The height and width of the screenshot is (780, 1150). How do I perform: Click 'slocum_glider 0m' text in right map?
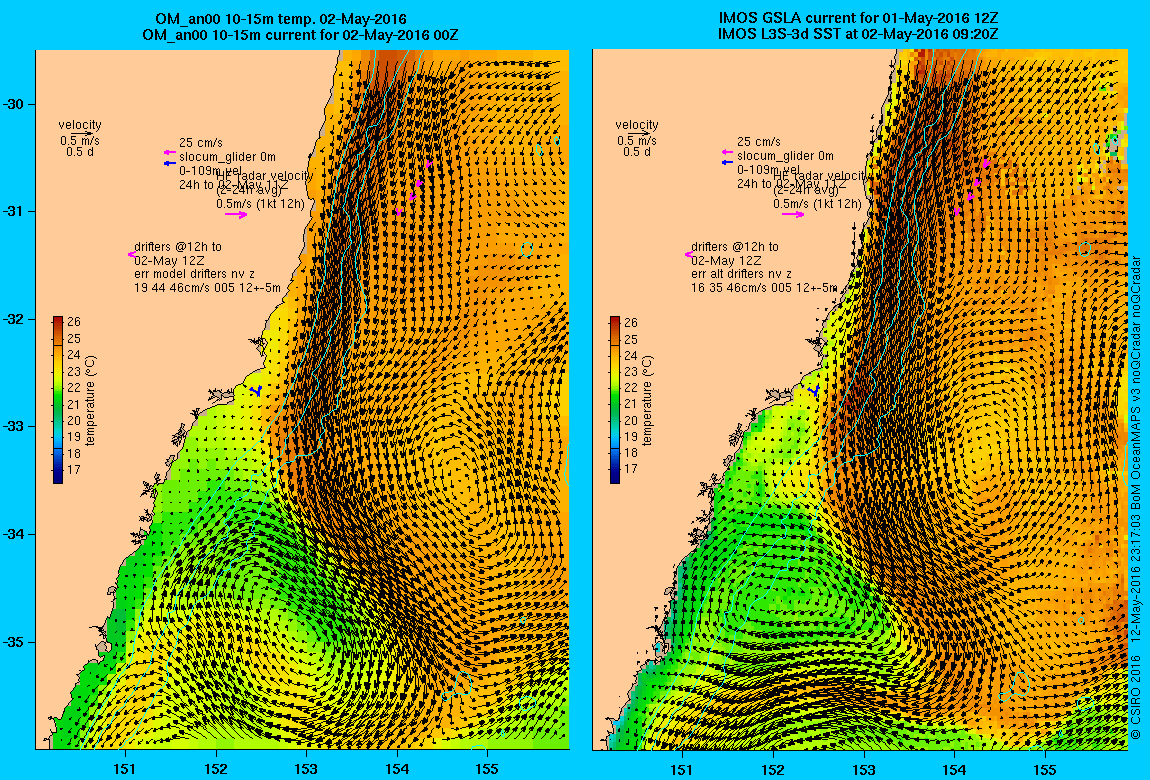pyautogui.click(x=785, y=156)
